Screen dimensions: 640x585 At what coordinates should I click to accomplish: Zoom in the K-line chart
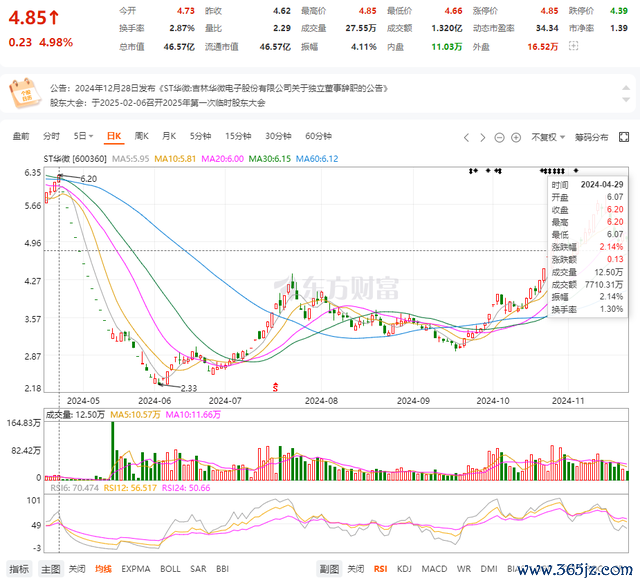pyautogui.click(x=516, y=138)
